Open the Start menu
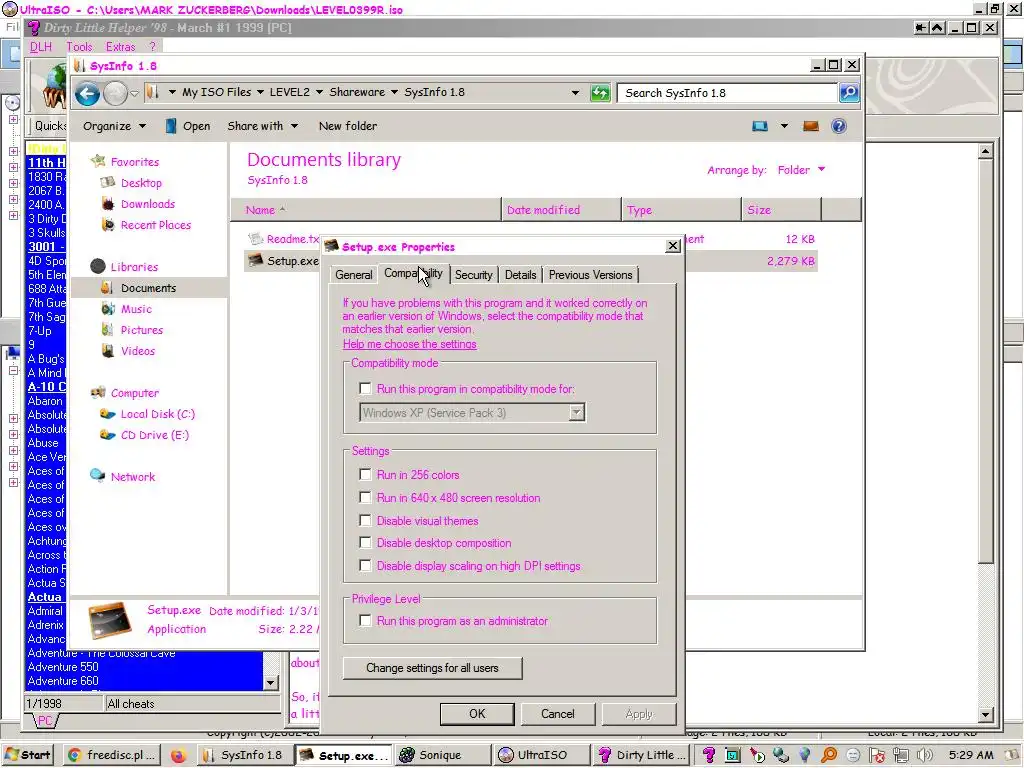This screenshot has height=768, width=1024. pyautogui.click(x=28, y=755)
